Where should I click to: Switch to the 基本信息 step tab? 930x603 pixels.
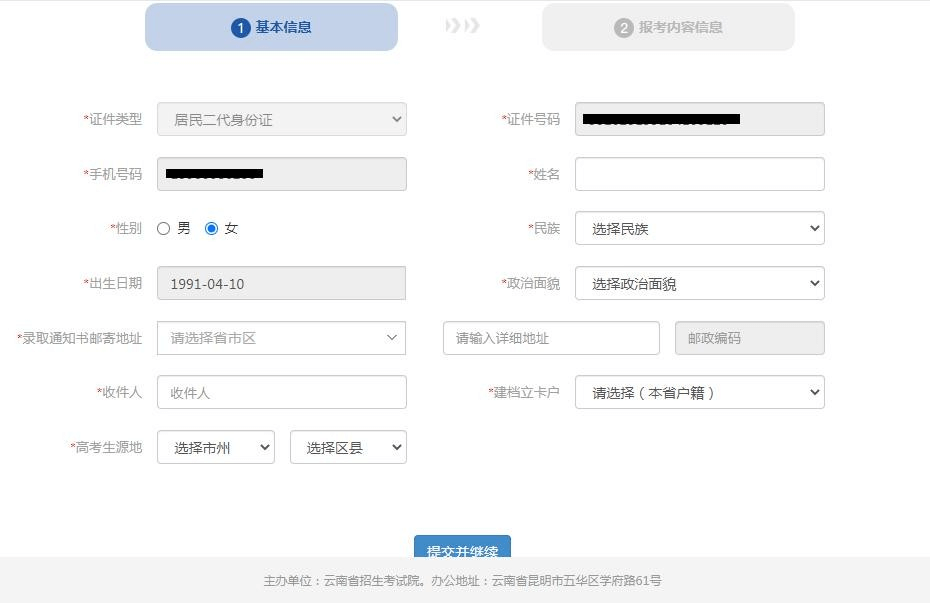click(x=271, y=27)
